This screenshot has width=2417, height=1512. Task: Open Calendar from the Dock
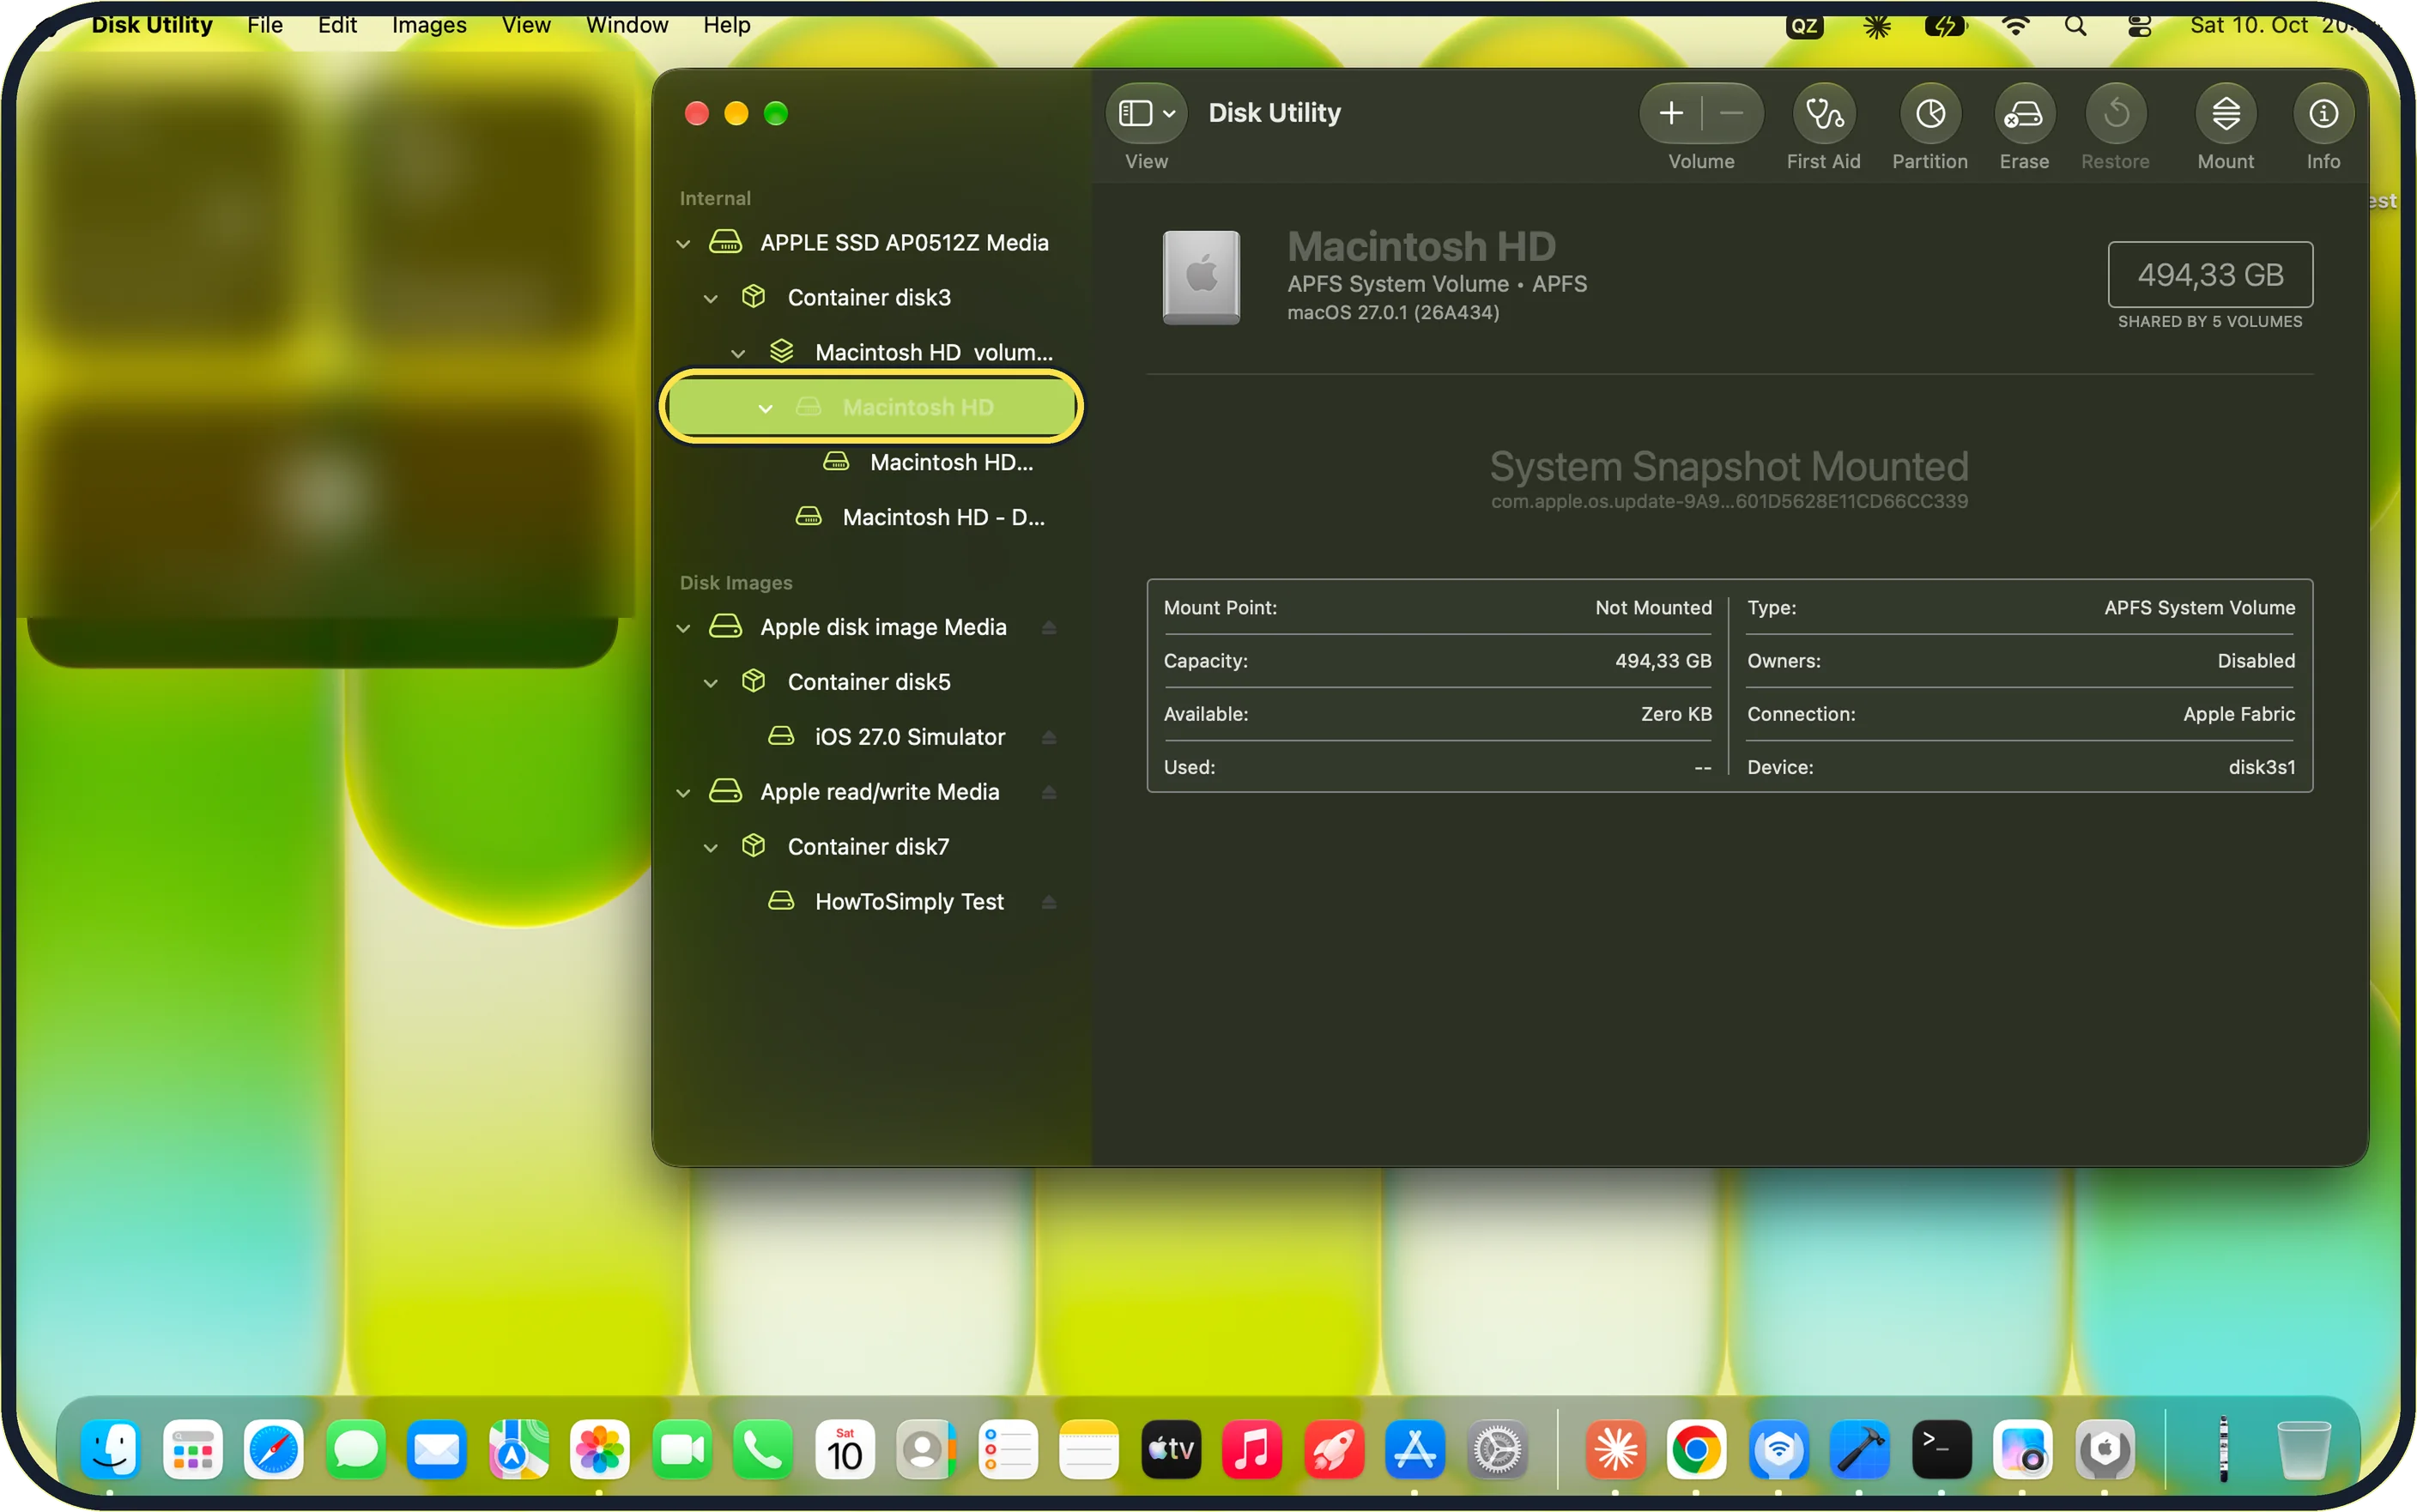pyautogui.click(x=844, y=1449)
